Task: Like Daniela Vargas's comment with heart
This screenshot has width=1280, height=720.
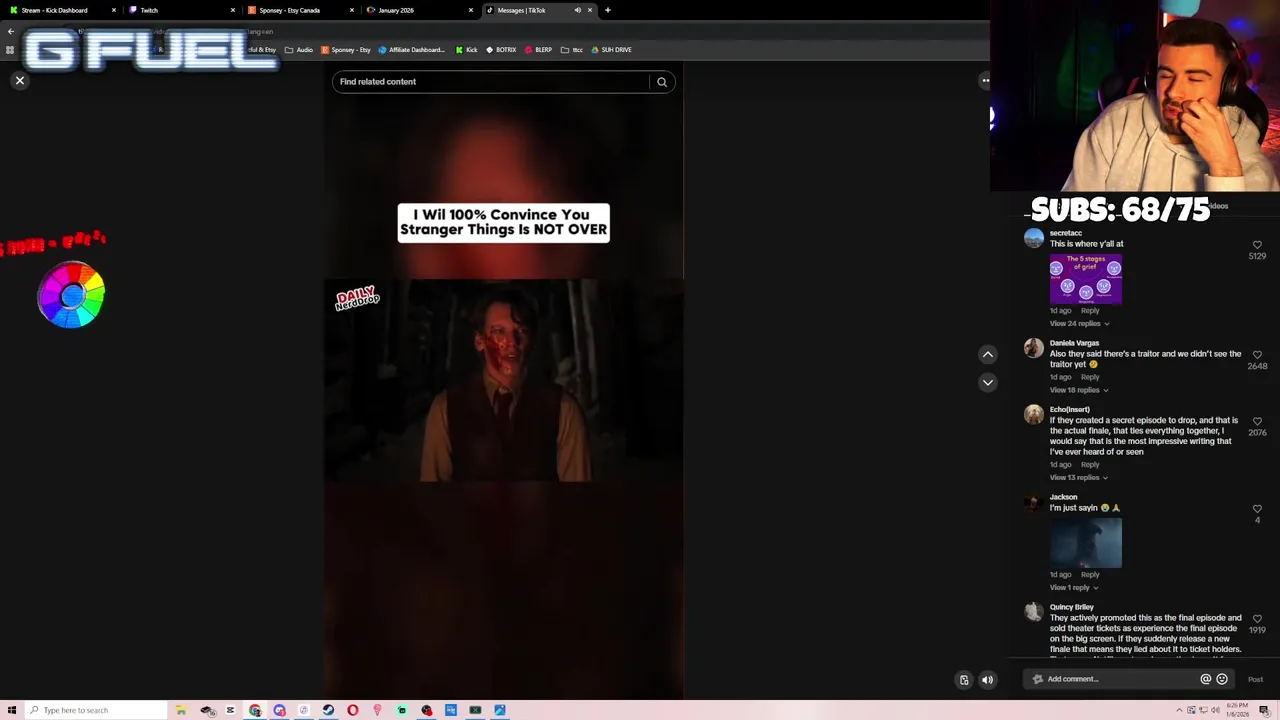Action: click(1257, 355)
